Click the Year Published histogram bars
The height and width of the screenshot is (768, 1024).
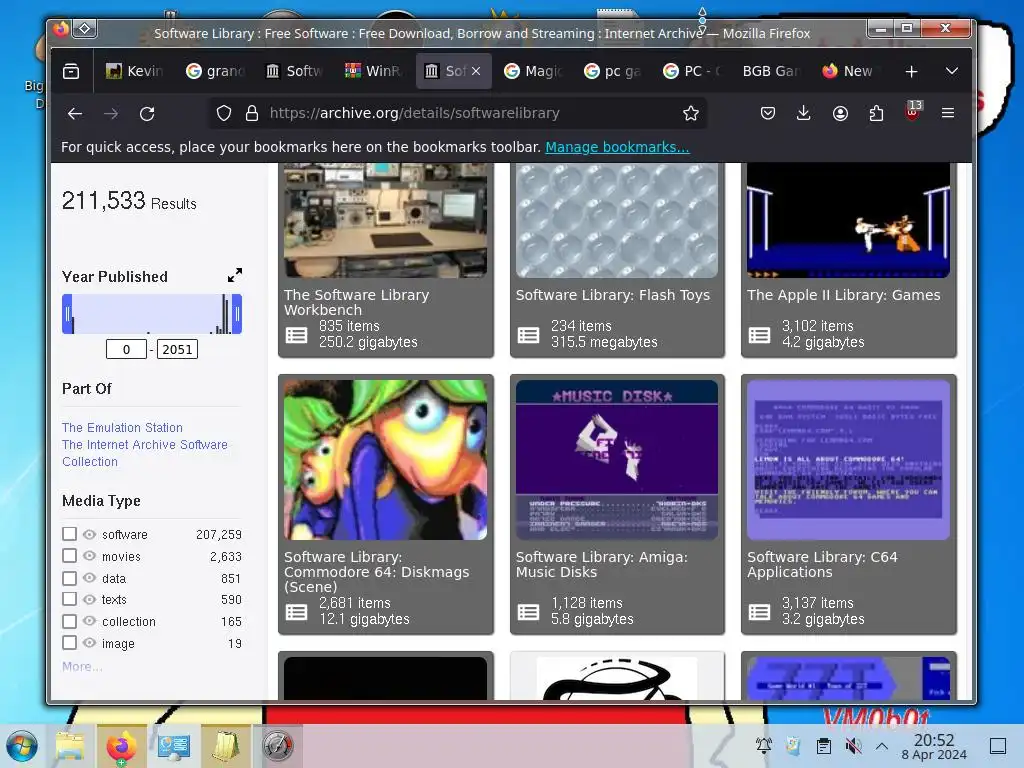(x=152, y=314)
